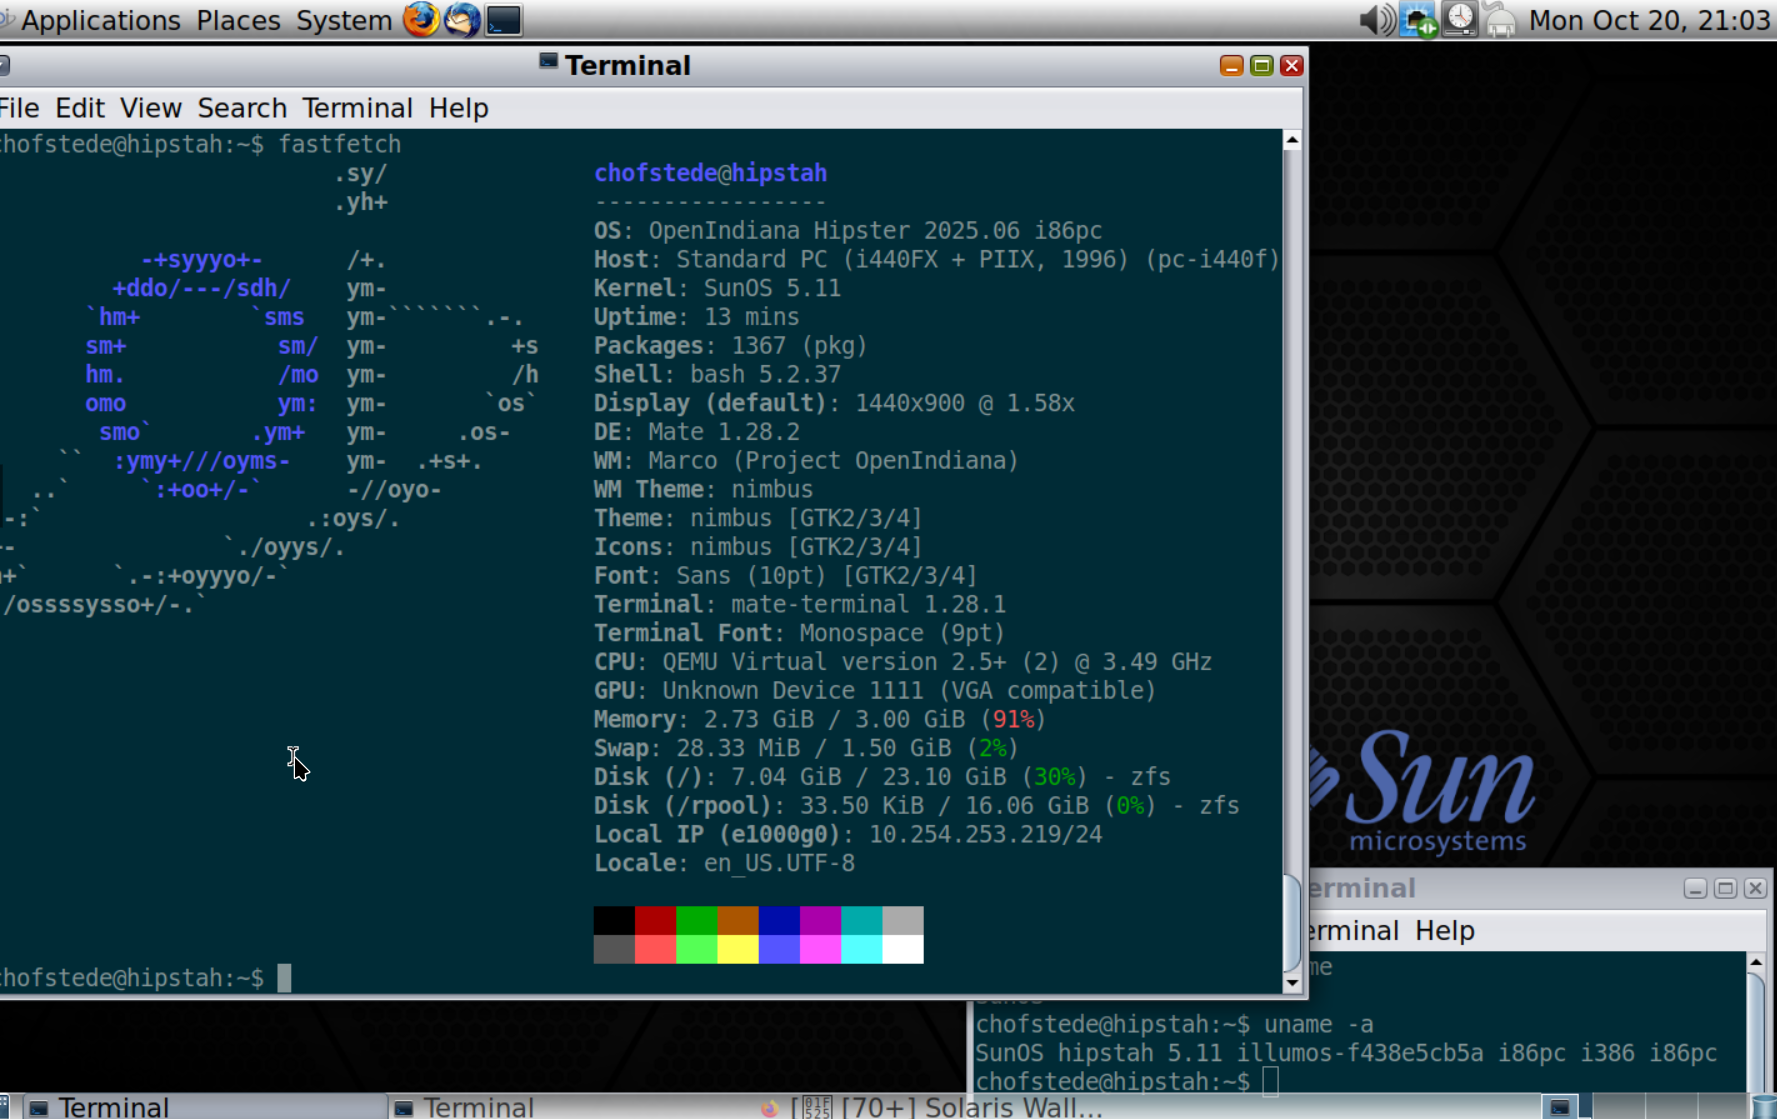Click the terminal scrollbar down arrow
Viewport: 1777px width, 1119px height.
[x=1292, y=982]
